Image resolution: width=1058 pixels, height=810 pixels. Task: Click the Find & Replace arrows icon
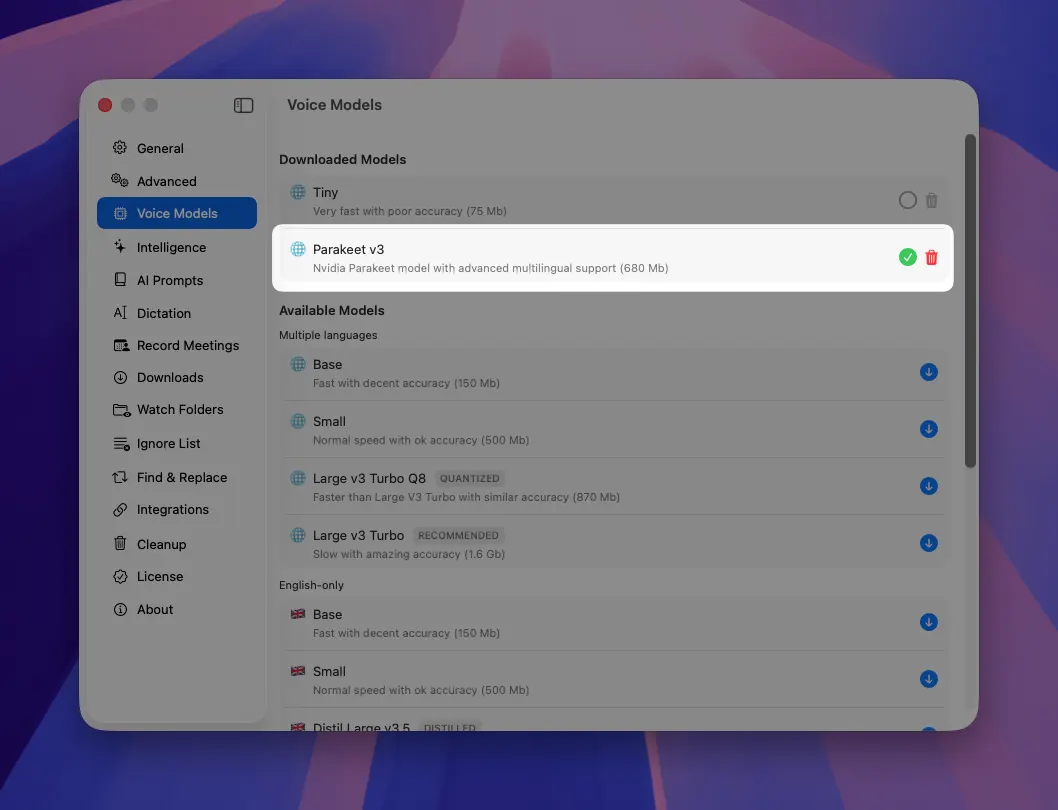pos(120,477)
